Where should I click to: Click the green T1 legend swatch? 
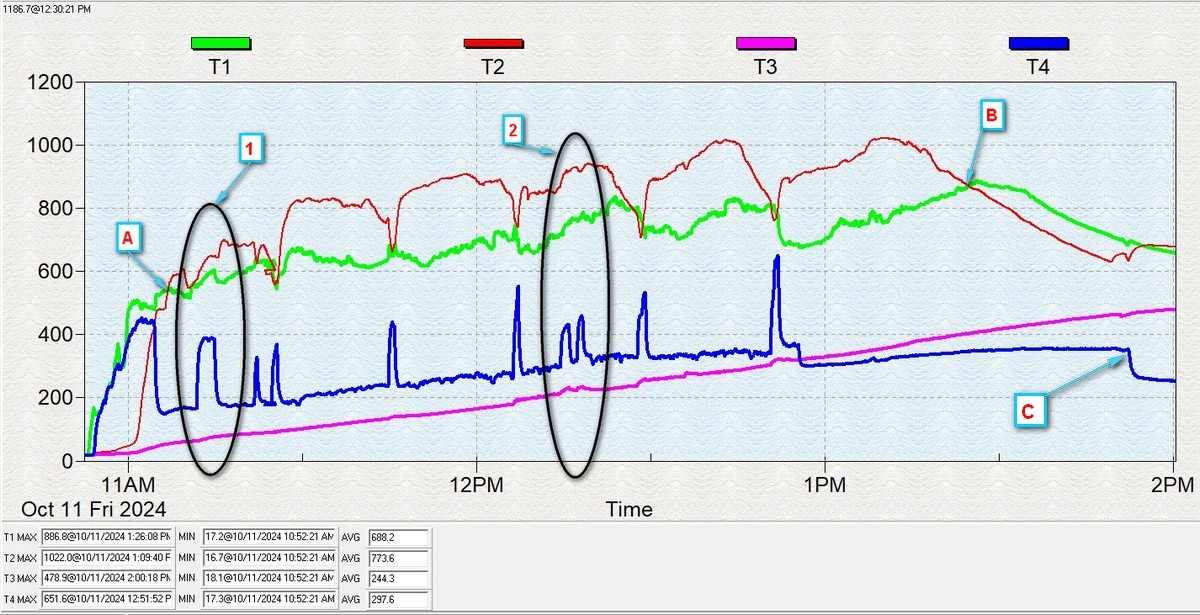pyautogui.click(x=220, y=43)
